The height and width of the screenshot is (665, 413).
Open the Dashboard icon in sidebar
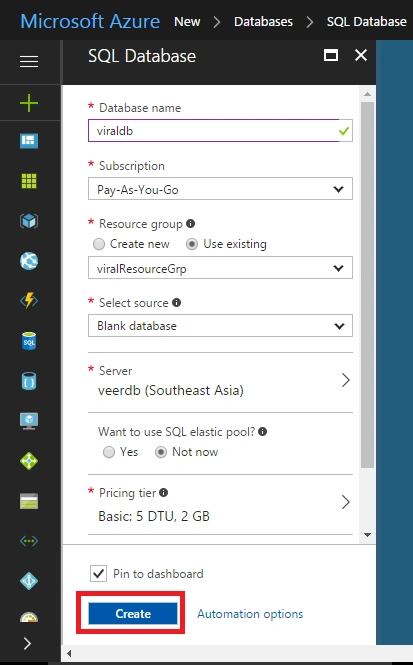29,141
